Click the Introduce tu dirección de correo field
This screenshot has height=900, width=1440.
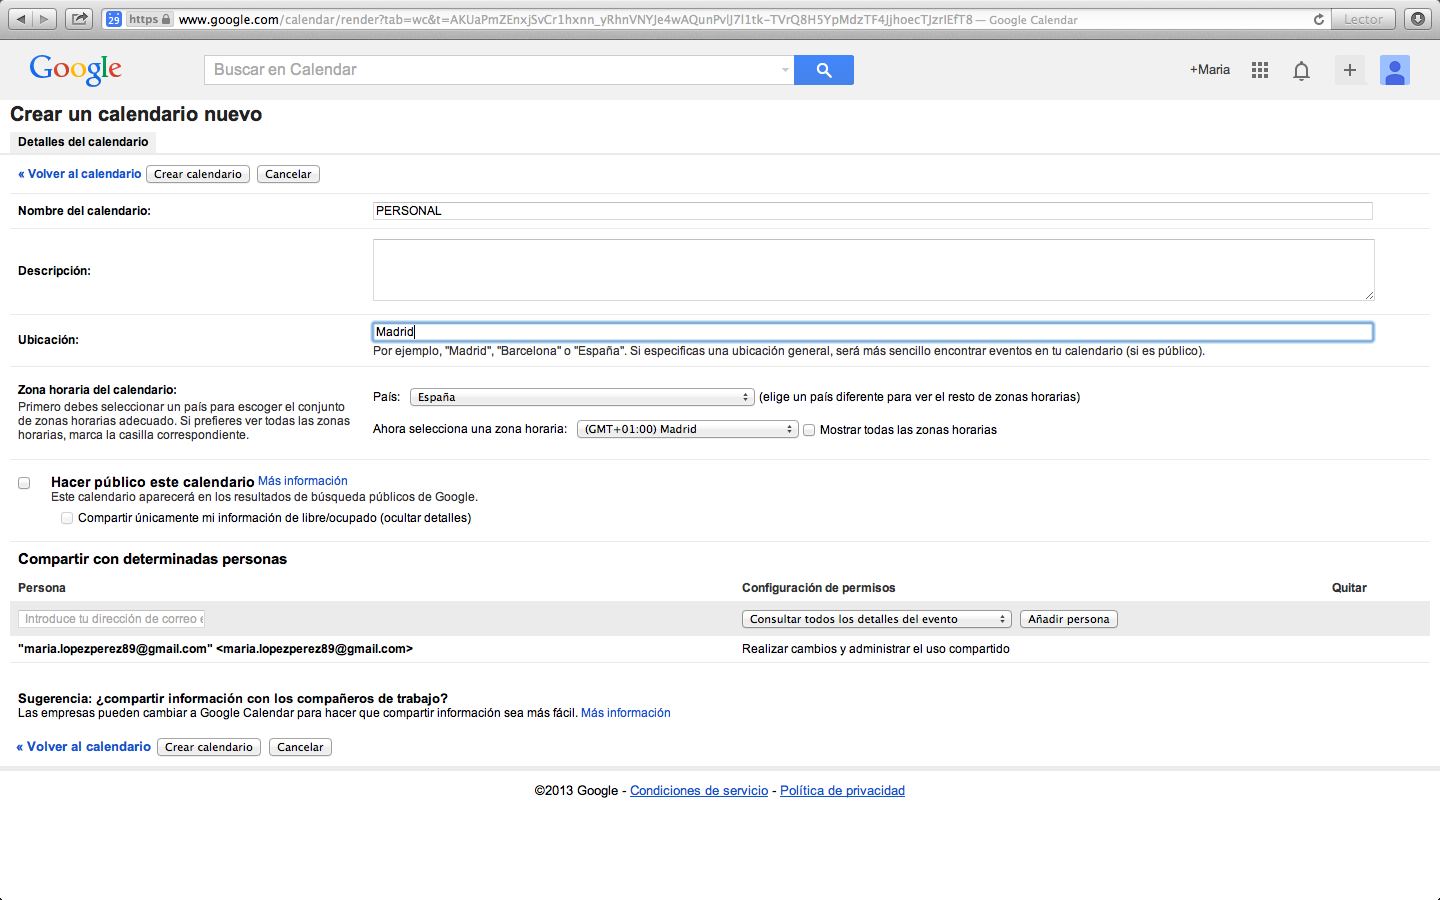tap(111, 619)
